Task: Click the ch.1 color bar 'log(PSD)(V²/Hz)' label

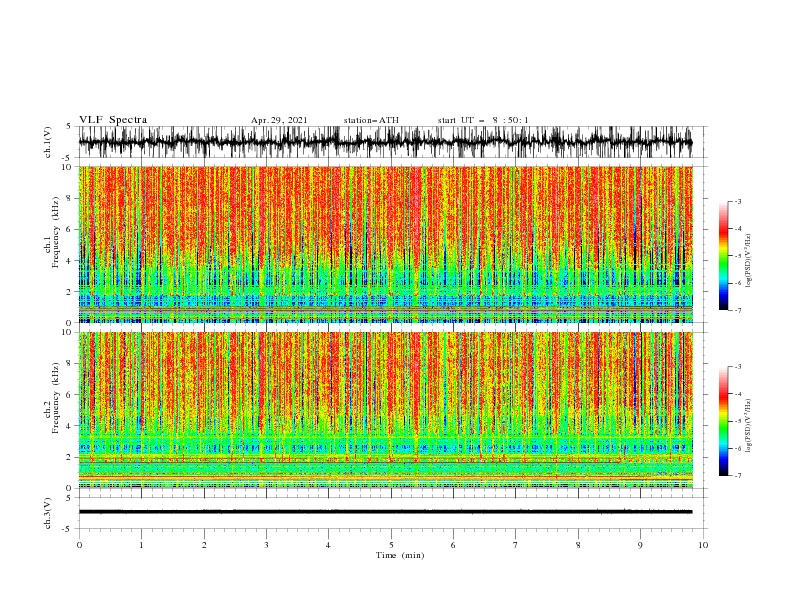Action: tap(749, 261)
